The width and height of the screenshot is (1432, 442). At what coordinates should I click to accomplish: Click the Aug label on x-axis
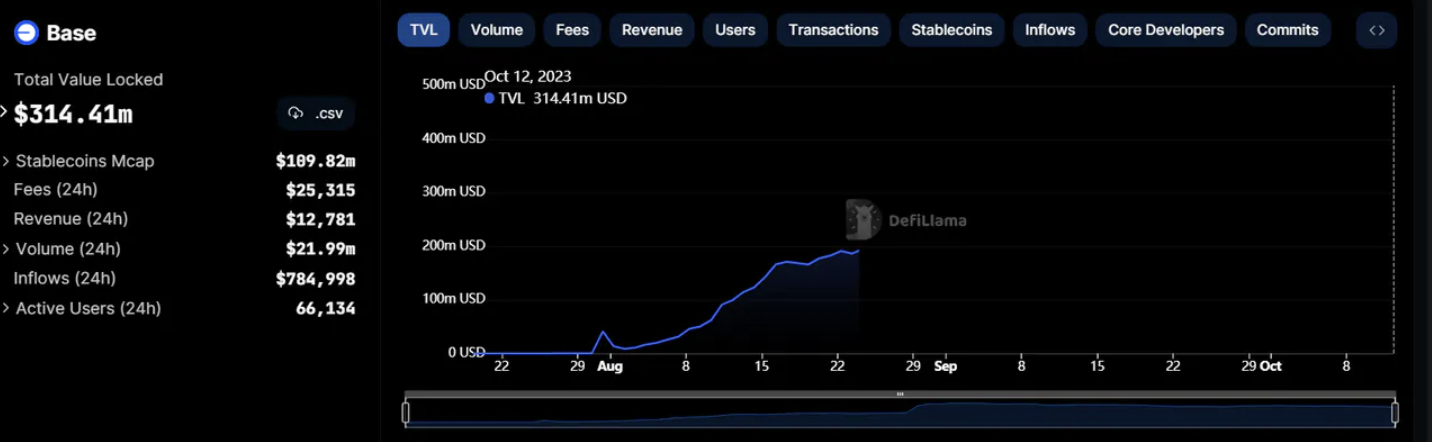[x=610, y=366]
